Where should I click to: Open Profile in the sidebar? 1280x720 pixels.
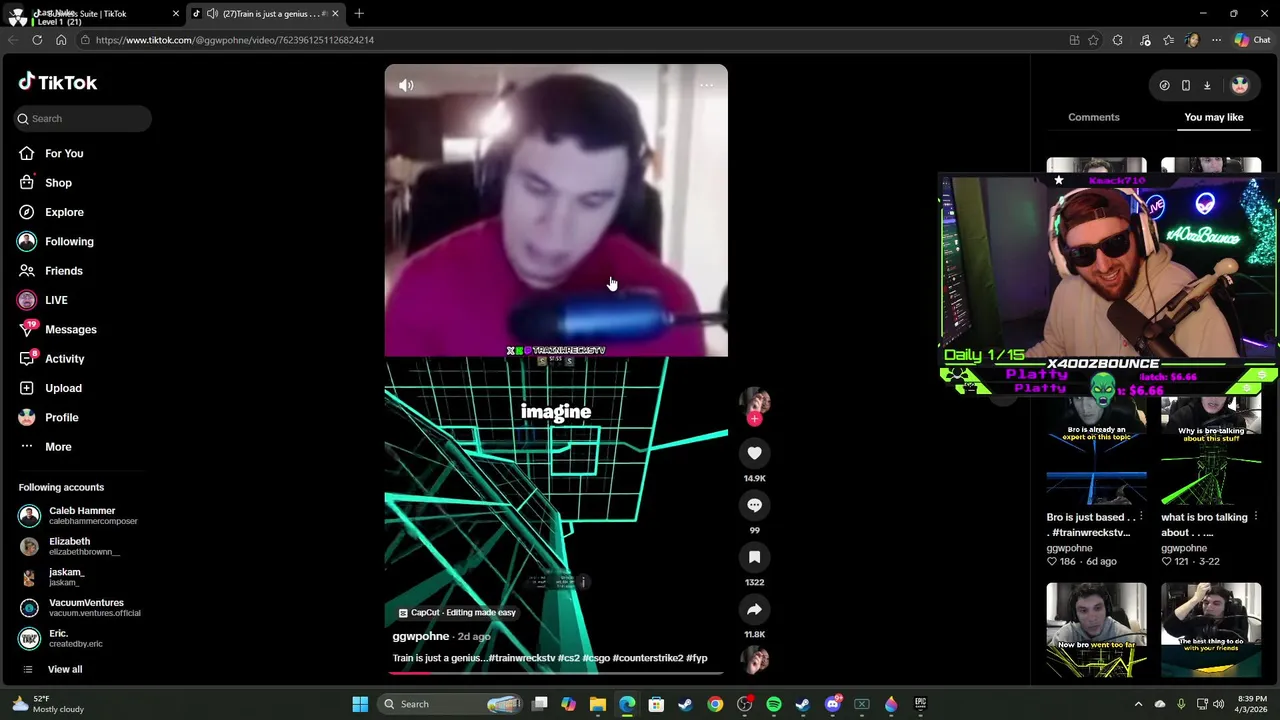point(61,417)
